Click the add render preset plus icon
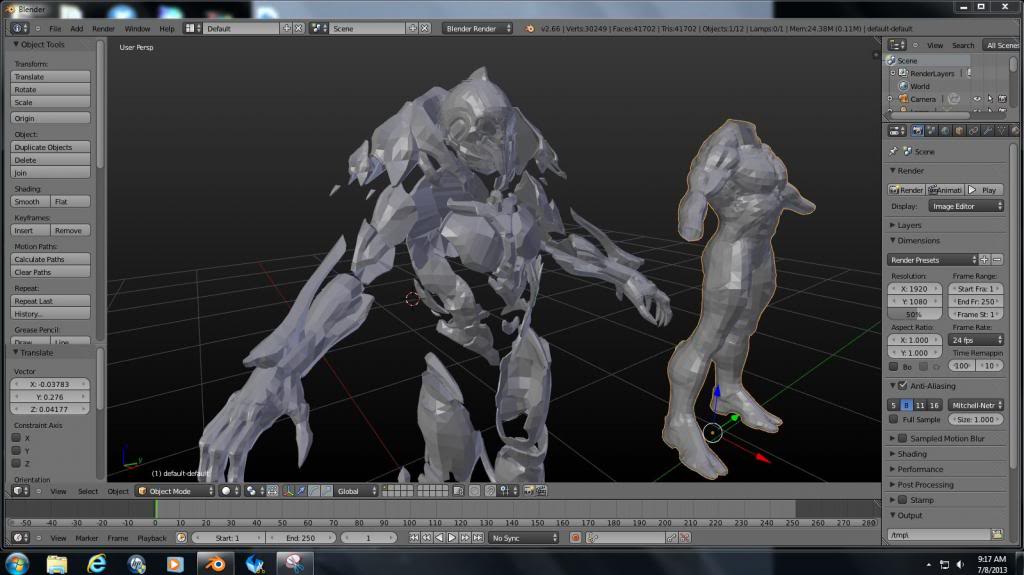 point(985,260)
